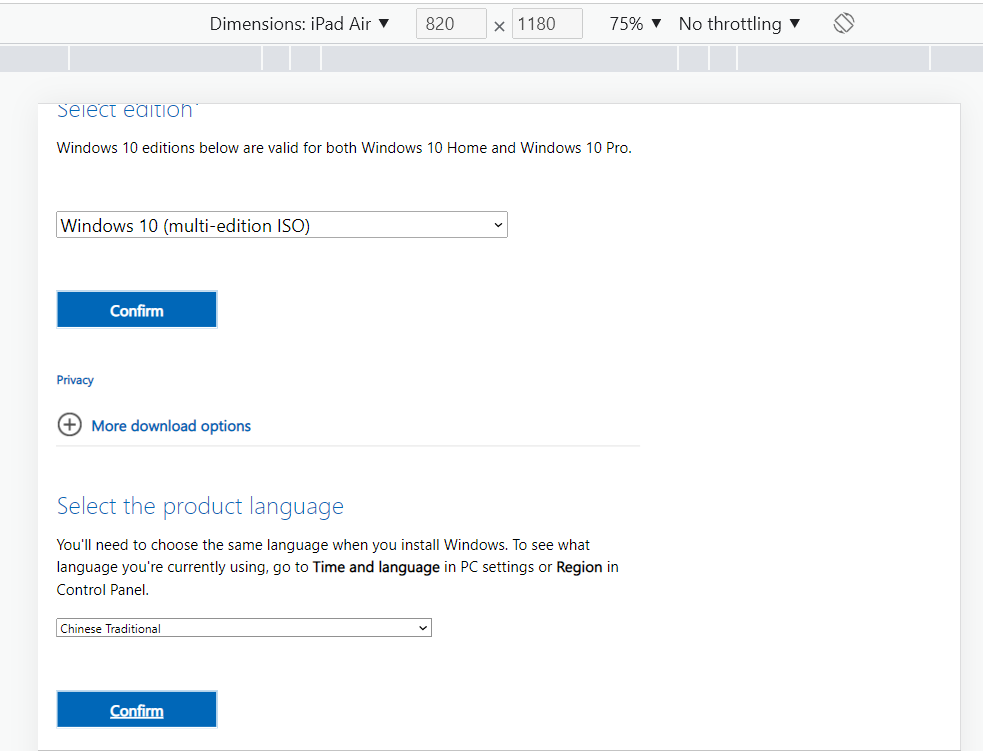Image resolution: width=983 pixels, height=751 pixels.
Task: Open the Windows 10 (multi-edition ISO) select box
Action: [281, 225]
